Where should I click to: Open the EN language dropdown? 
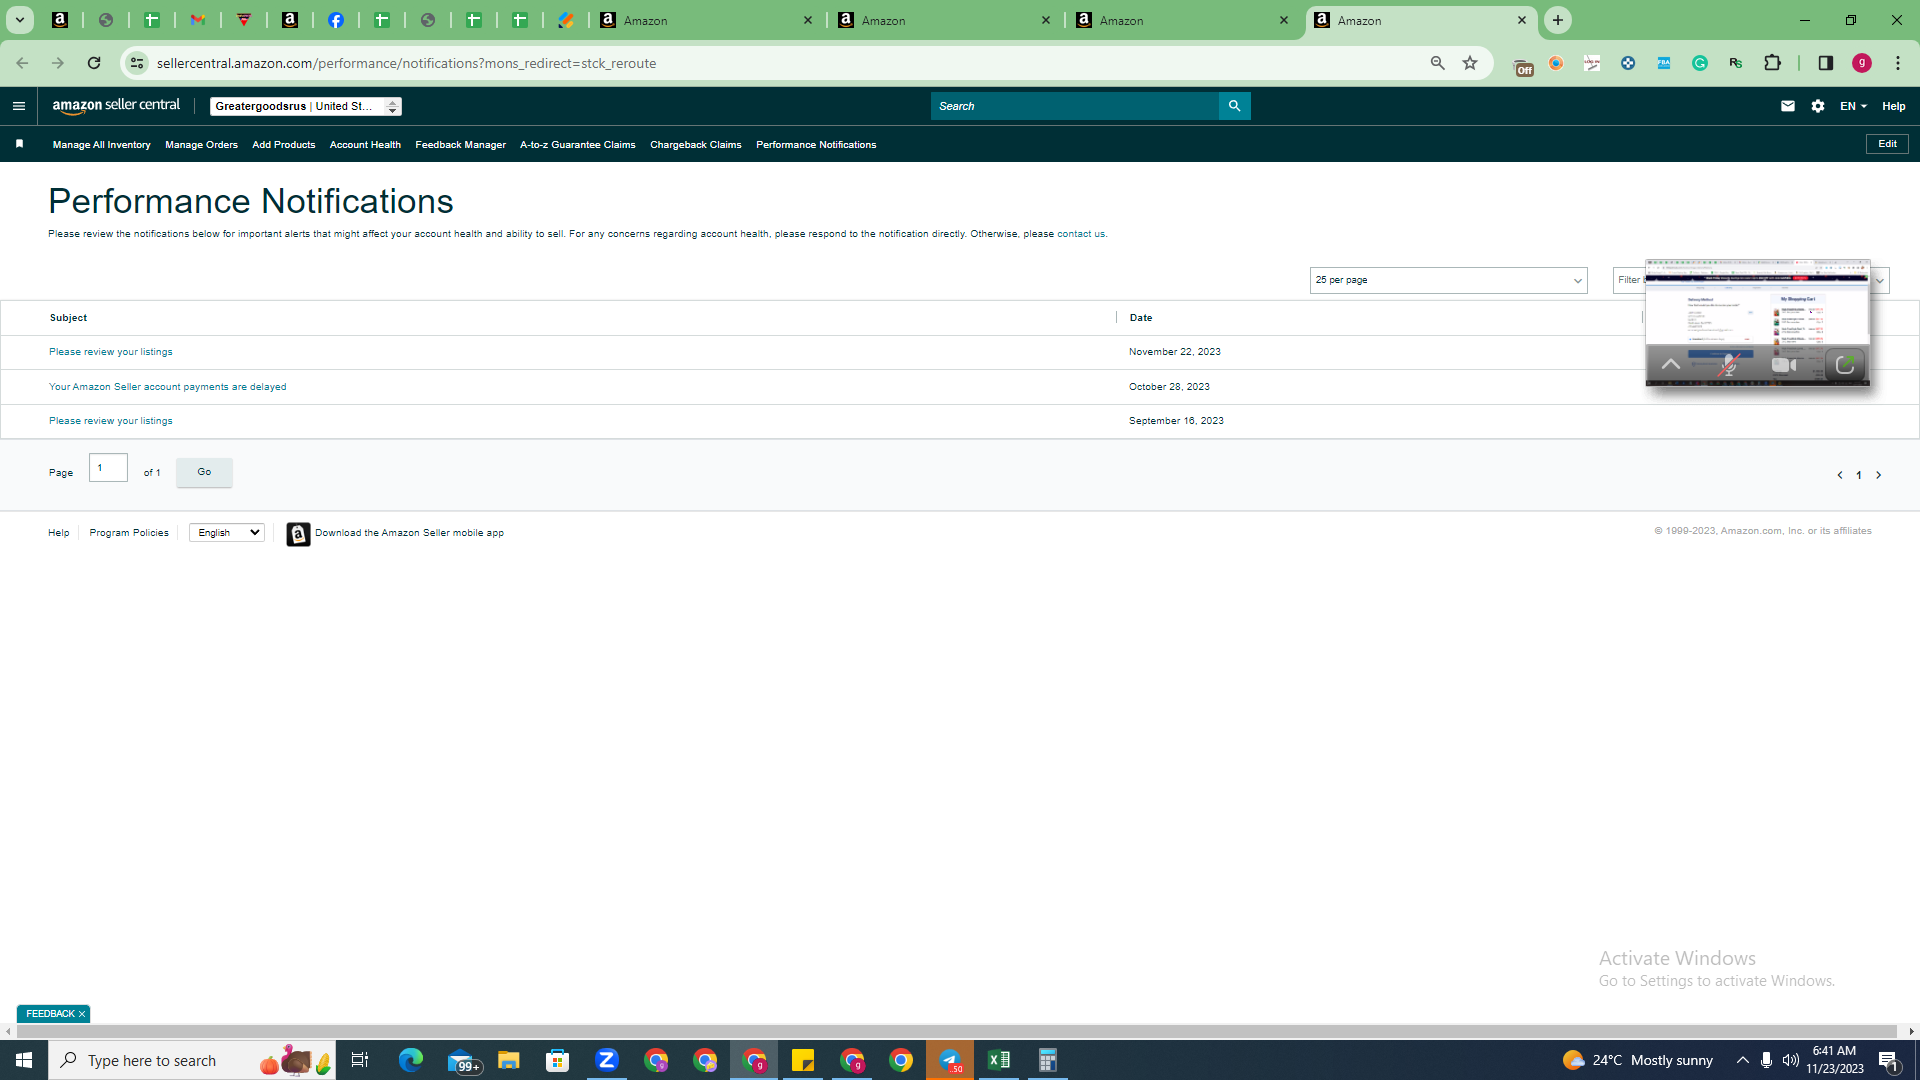point(1853,106)
